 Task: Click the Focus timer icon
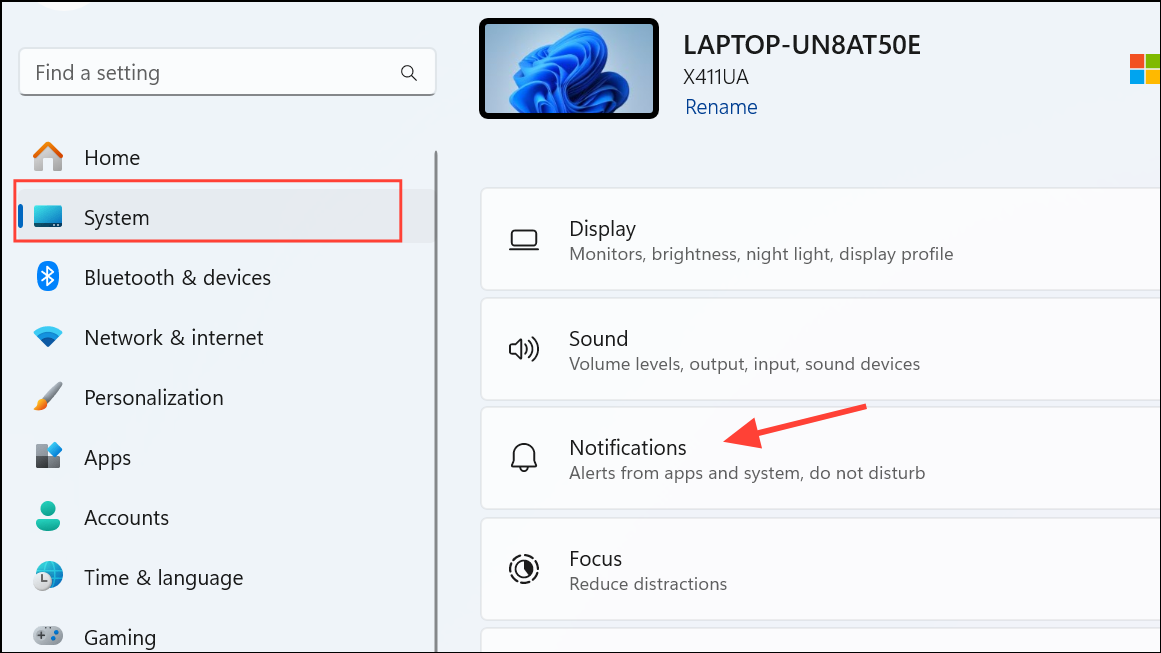(x=523, y=569)
